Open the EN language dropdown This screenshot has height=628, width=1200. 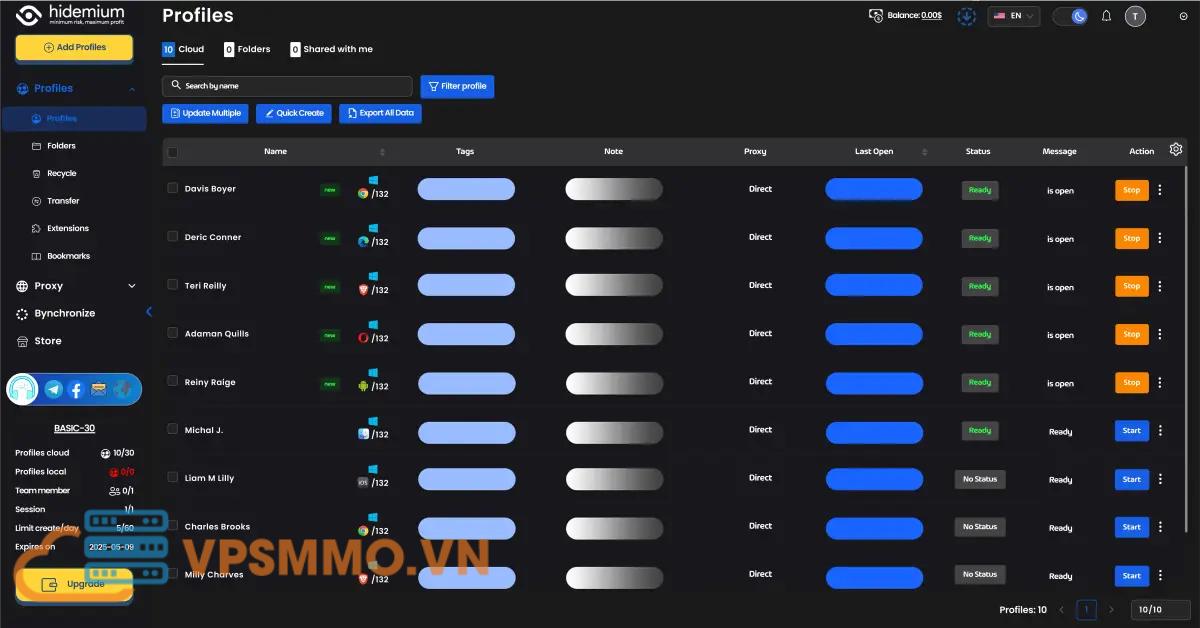[1013, 16]
